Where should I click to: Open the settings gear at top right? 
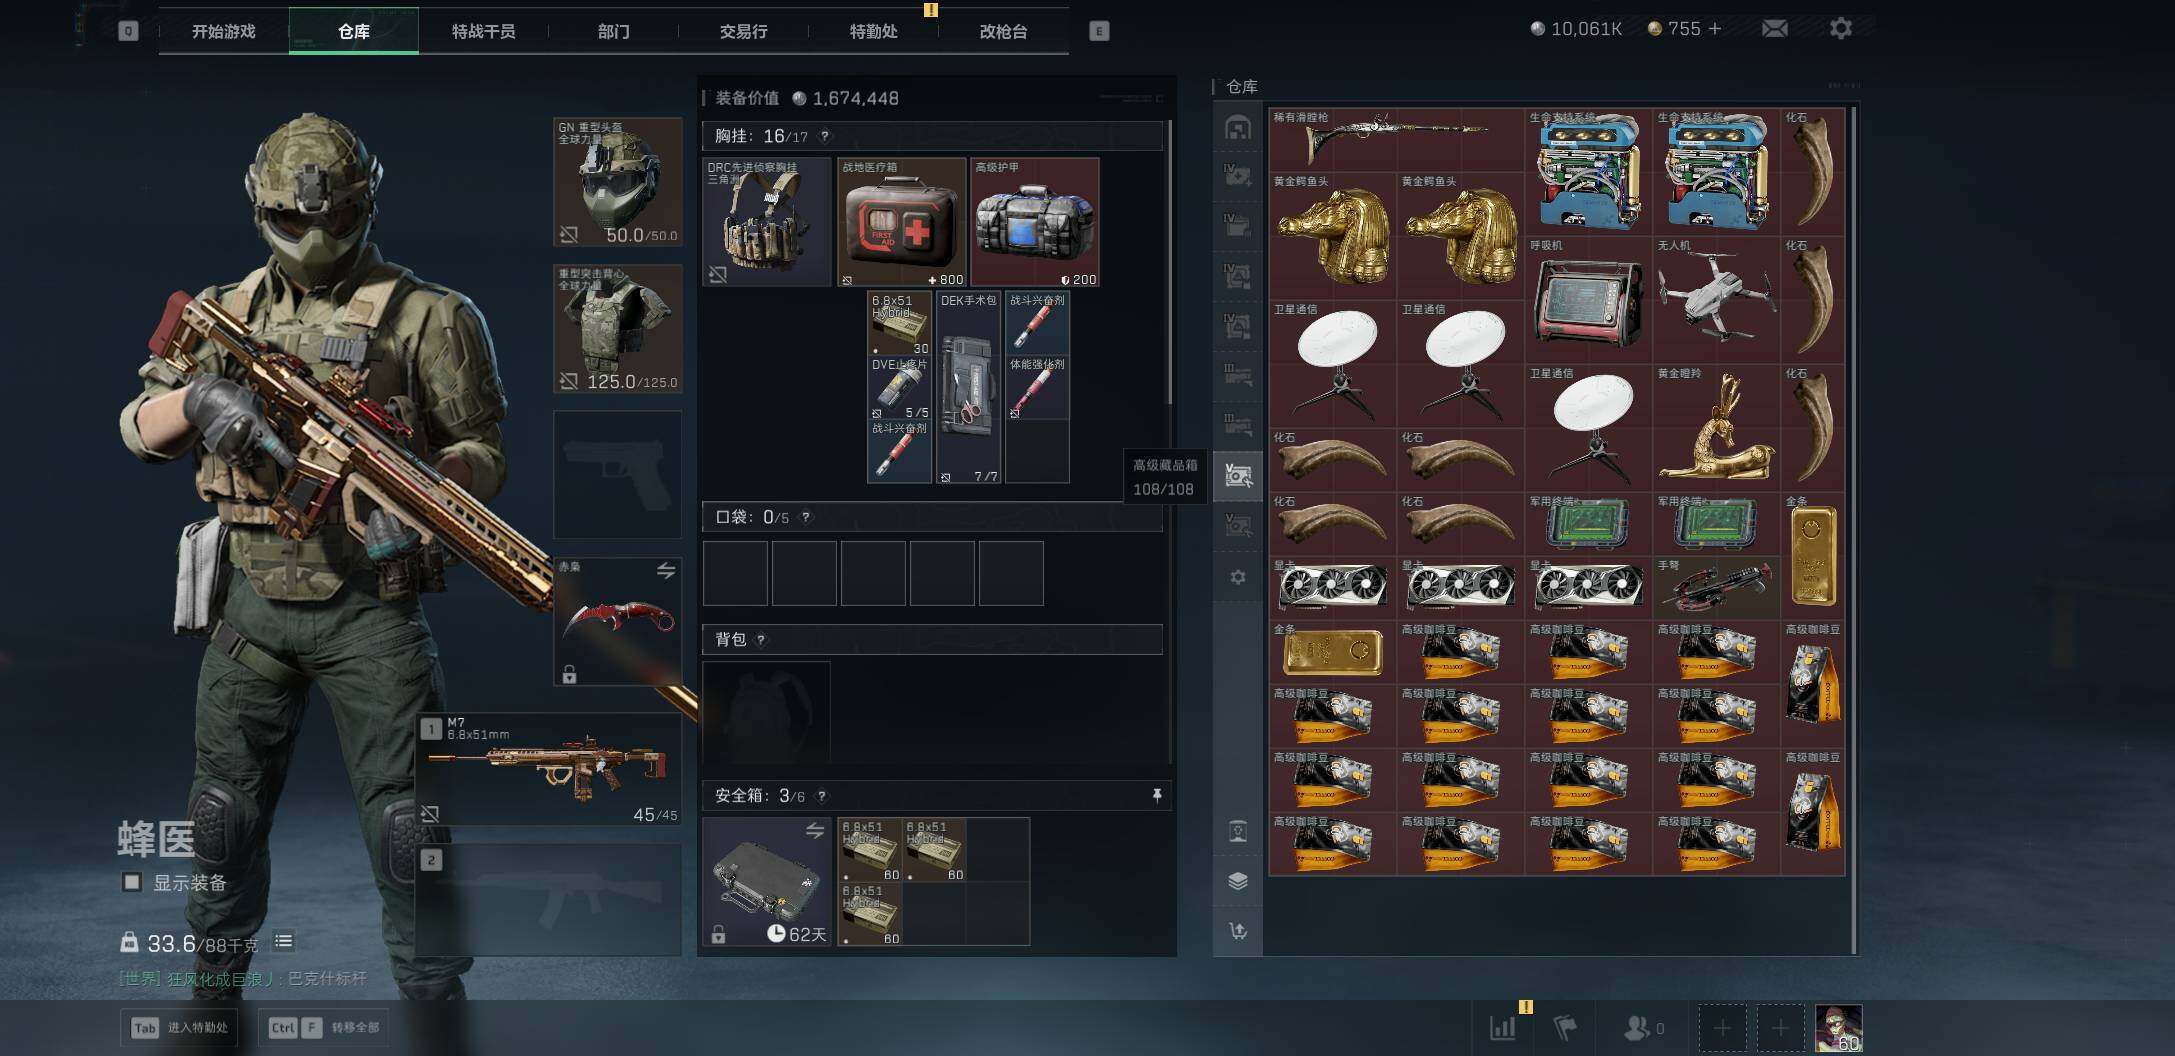pyautogui.click(x=1843, y=29)
